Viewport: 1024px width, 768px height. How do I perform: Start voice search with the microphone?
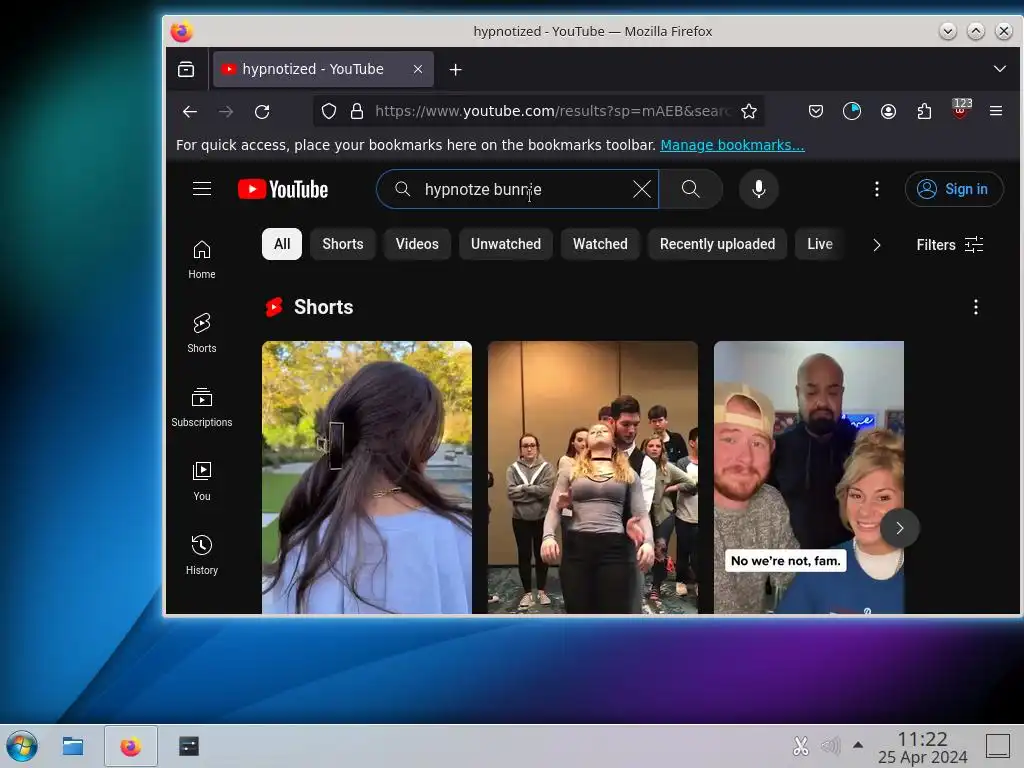758,189
